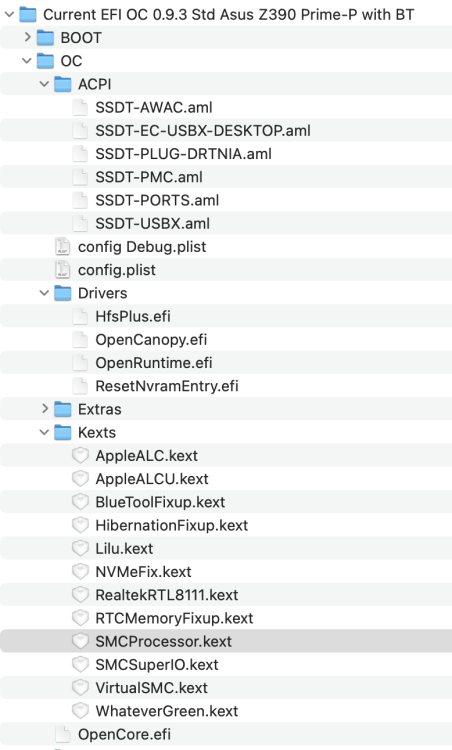Select the highlighted SMCProcessor.kext name
Image resolution: width=452 pixels, height=750 pixels.
[164, 641]
